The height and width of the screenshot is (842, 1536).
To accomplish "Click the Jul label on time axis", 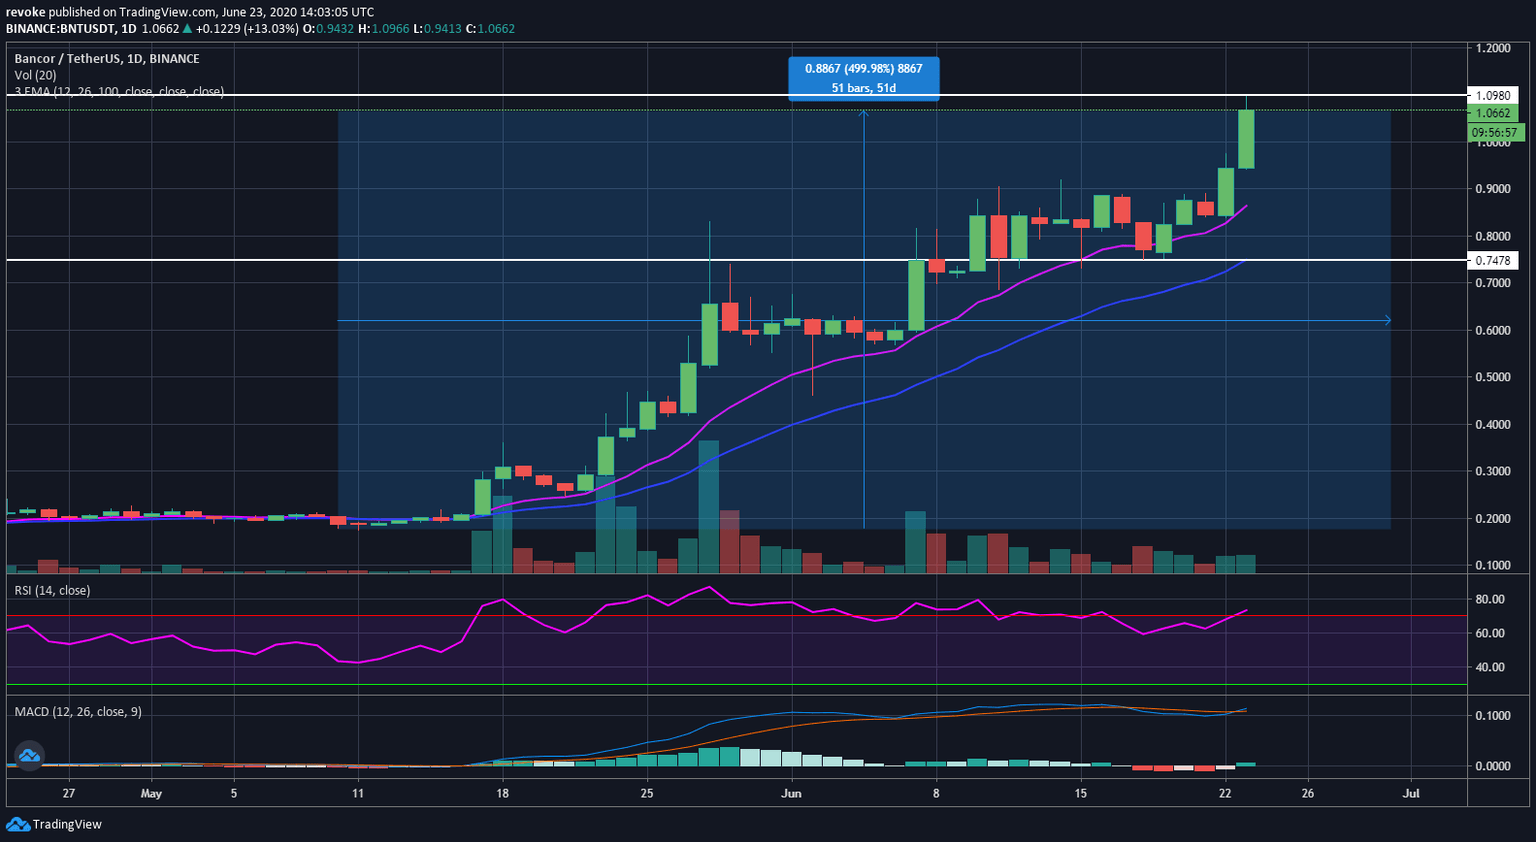I will point(1411,794).
